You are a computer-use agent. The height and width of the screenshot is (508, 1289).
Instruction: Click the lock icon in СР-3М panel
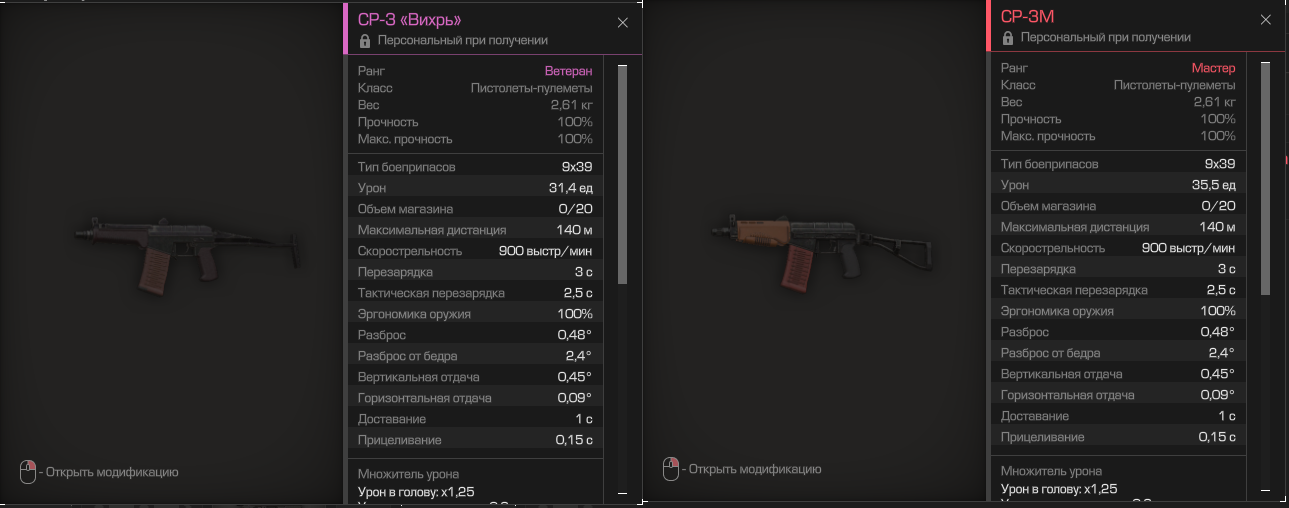tap(1008, 38)
